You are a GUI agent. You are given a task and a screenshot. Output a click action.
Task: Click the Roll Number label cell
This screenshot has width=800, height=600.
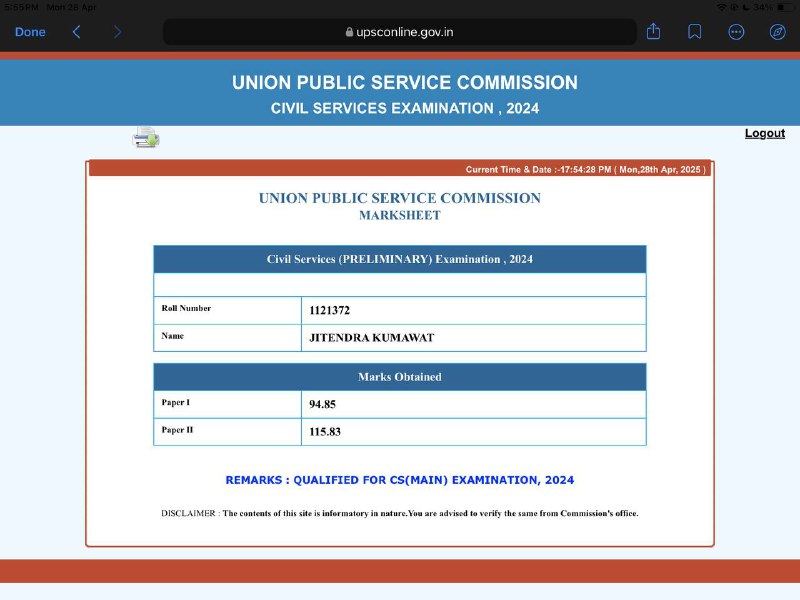point(228,310)
